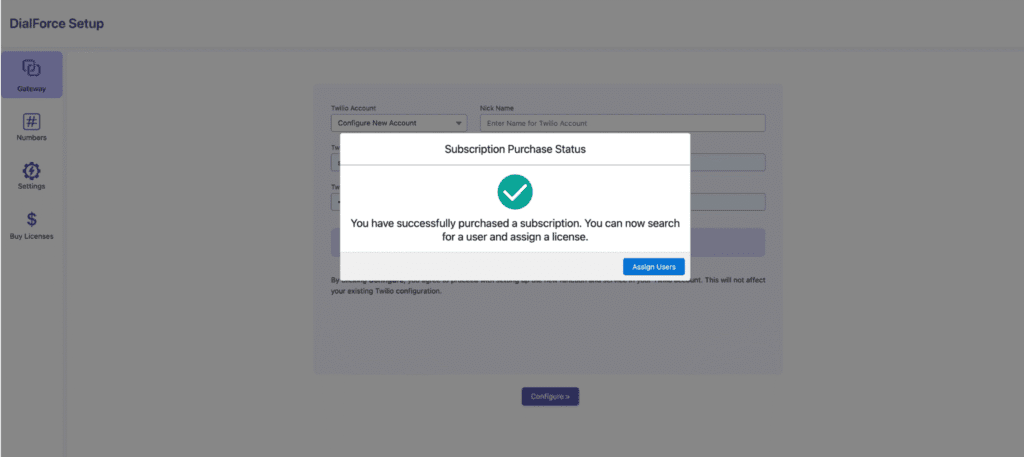Click the Subscription Purchase Status dialog title

515,148
